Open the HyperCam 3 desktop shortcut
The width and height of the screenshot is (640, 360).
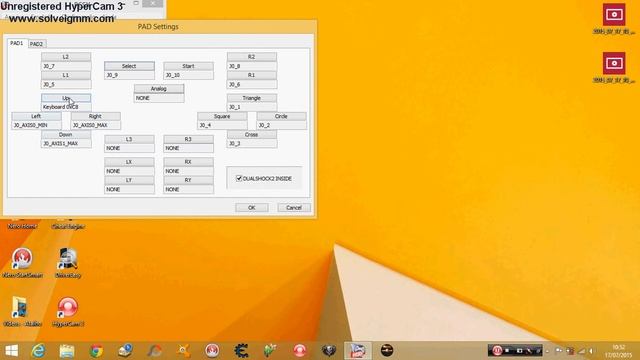(x=68, y=312)
